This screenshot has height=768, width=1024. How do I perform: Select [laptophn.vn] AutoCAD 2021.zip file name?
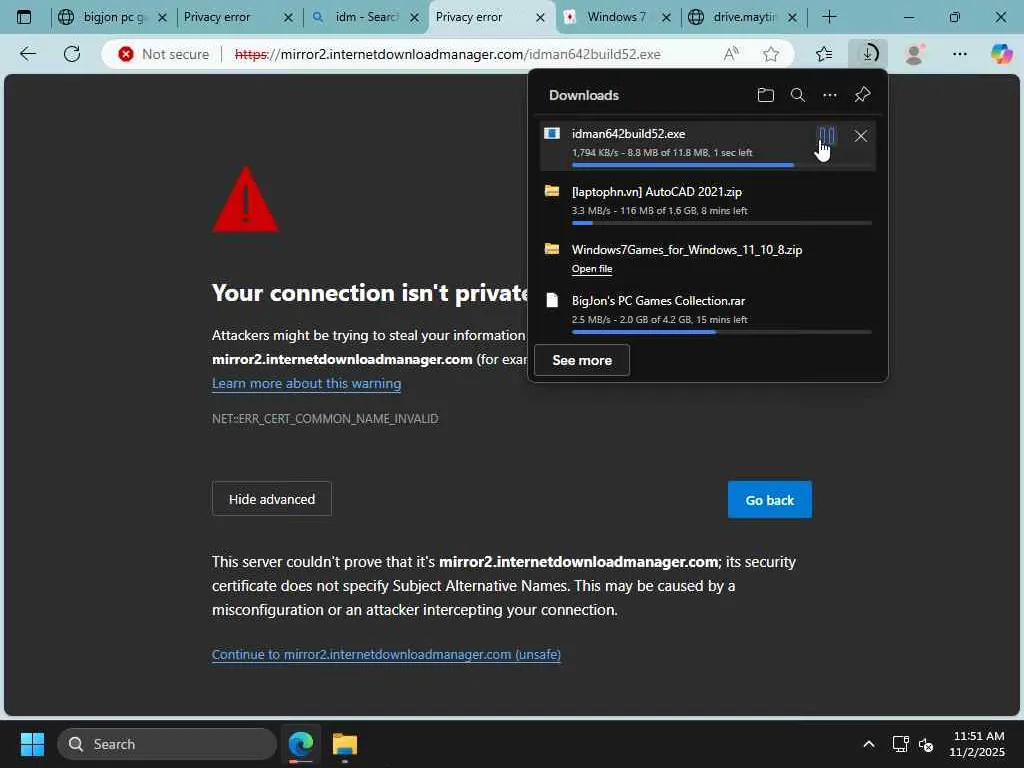pos(656,191)
